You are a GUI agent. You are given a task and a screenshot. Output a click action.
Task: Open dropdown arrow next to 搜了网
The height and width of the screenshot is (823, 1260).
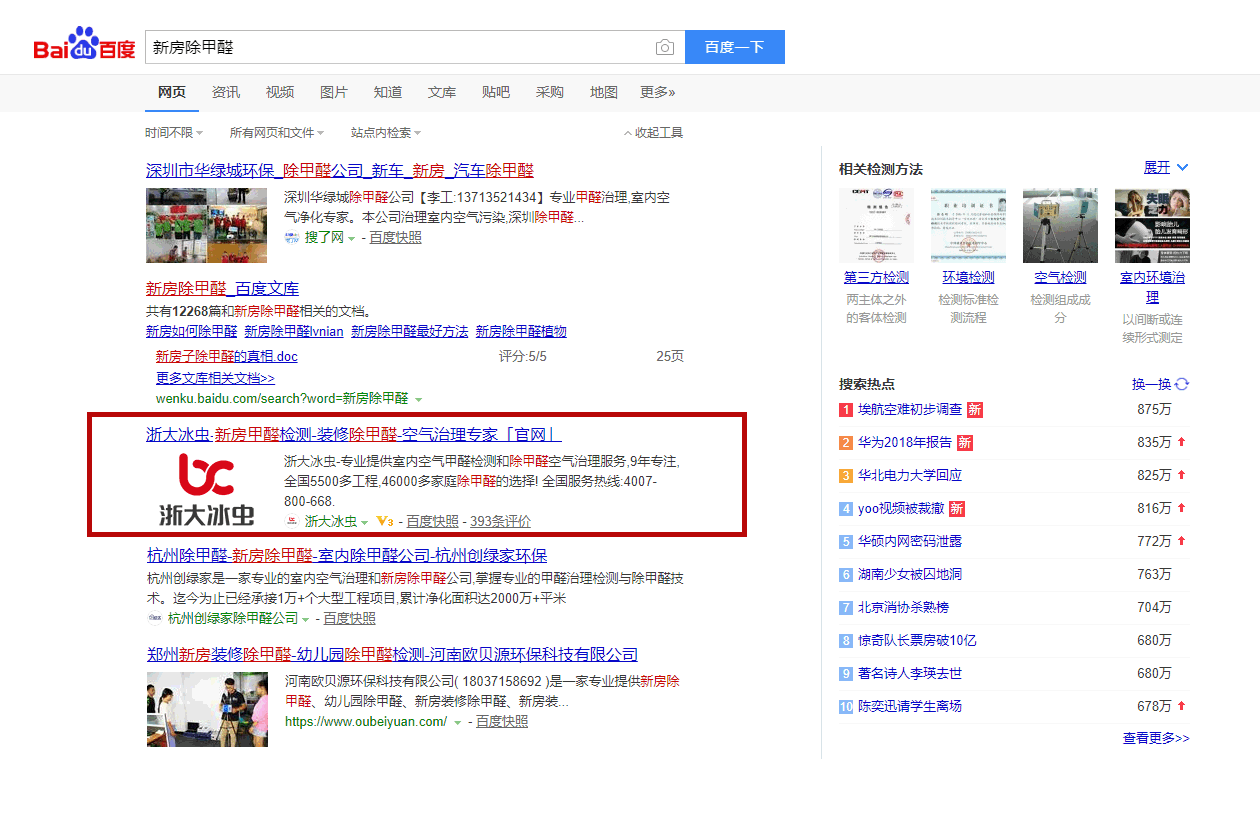pos(353,238)
